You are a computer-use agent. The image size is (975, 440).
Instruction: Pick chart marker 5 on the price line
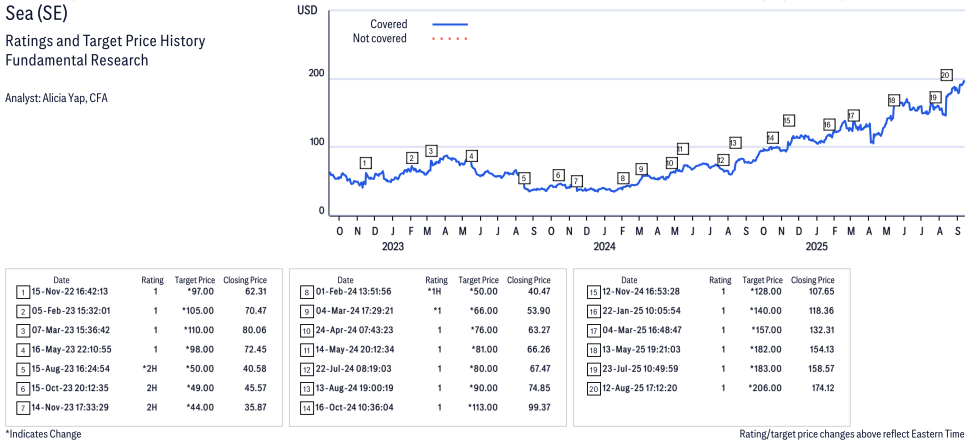click(x=524, y=178)
